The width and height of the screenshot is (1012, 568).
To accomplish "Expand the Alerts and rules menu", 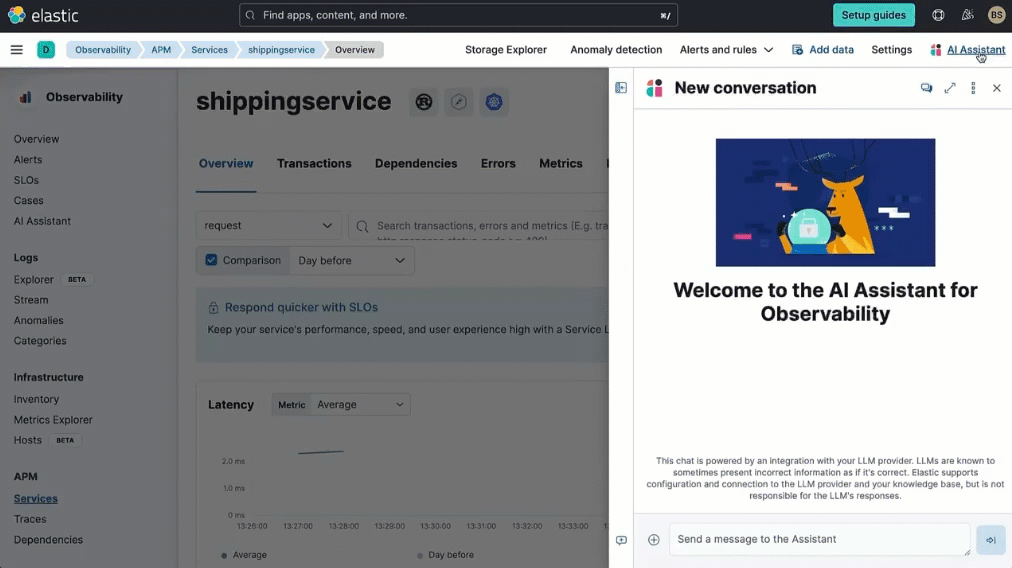I will (x=726, y=50).
